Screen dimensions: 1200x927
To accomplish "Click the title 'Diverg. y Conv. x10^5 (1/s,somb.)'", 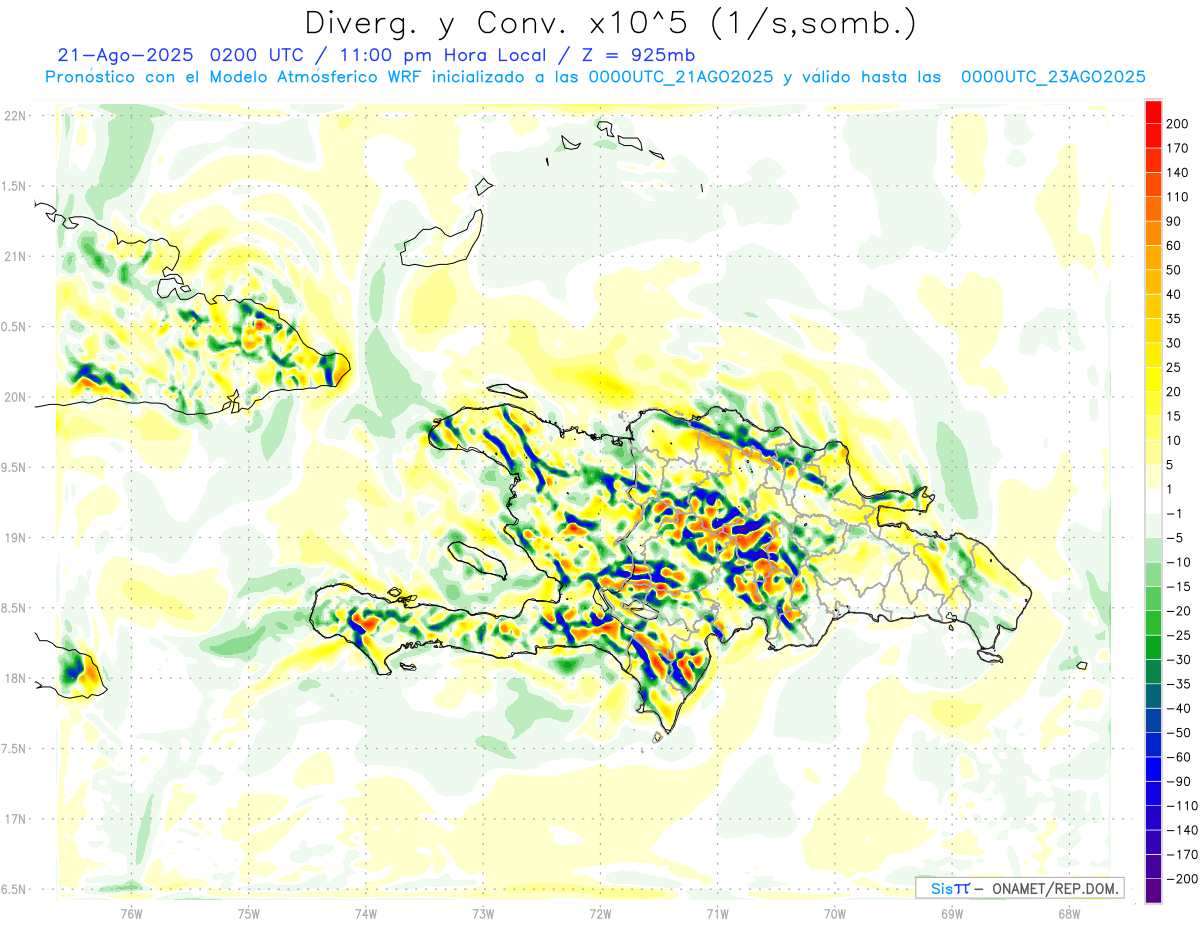I will point(610,23).
